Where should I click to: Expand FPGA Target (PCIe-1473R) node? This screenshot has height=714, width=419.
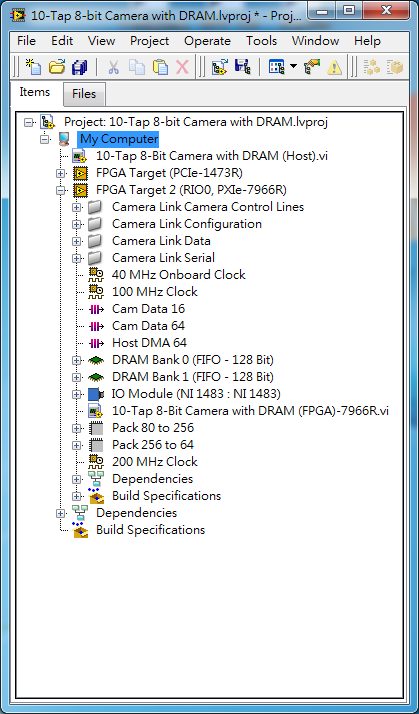60,173
